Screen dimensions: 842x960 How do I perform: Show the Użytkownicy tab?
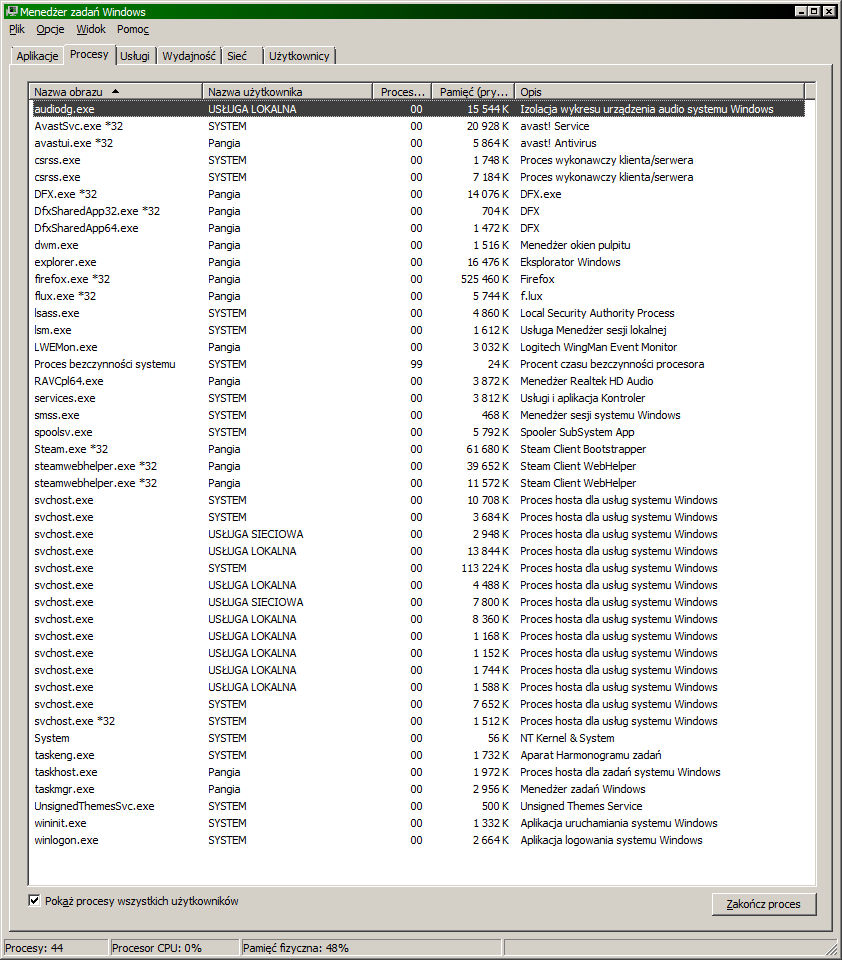(299, 56)
